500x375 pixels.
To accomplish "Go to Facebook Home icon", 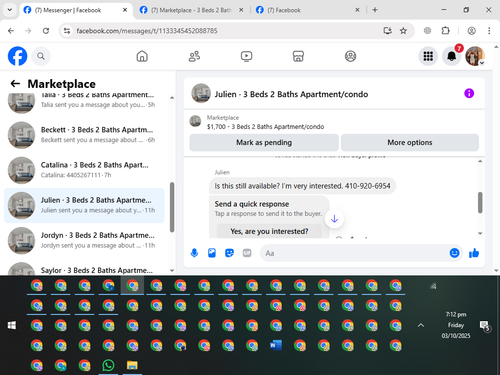I will click(142, 56).
